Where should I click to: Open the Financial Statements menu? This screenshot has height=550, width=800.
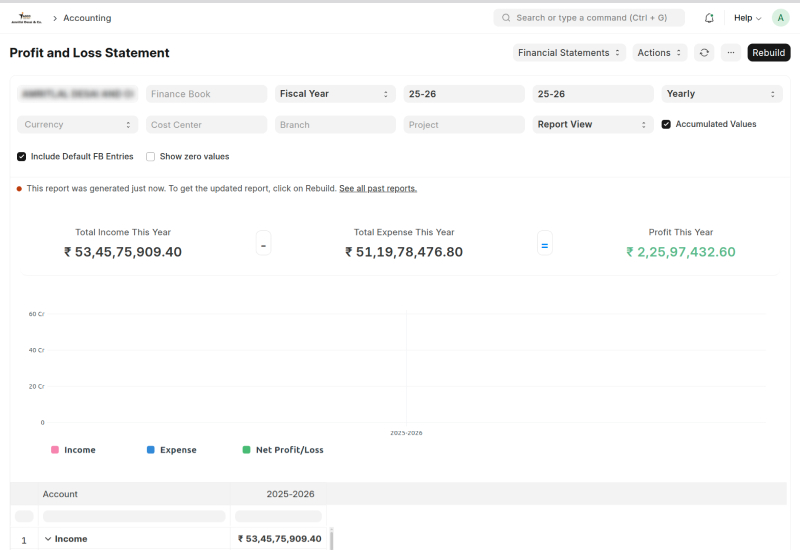[569, 53]
